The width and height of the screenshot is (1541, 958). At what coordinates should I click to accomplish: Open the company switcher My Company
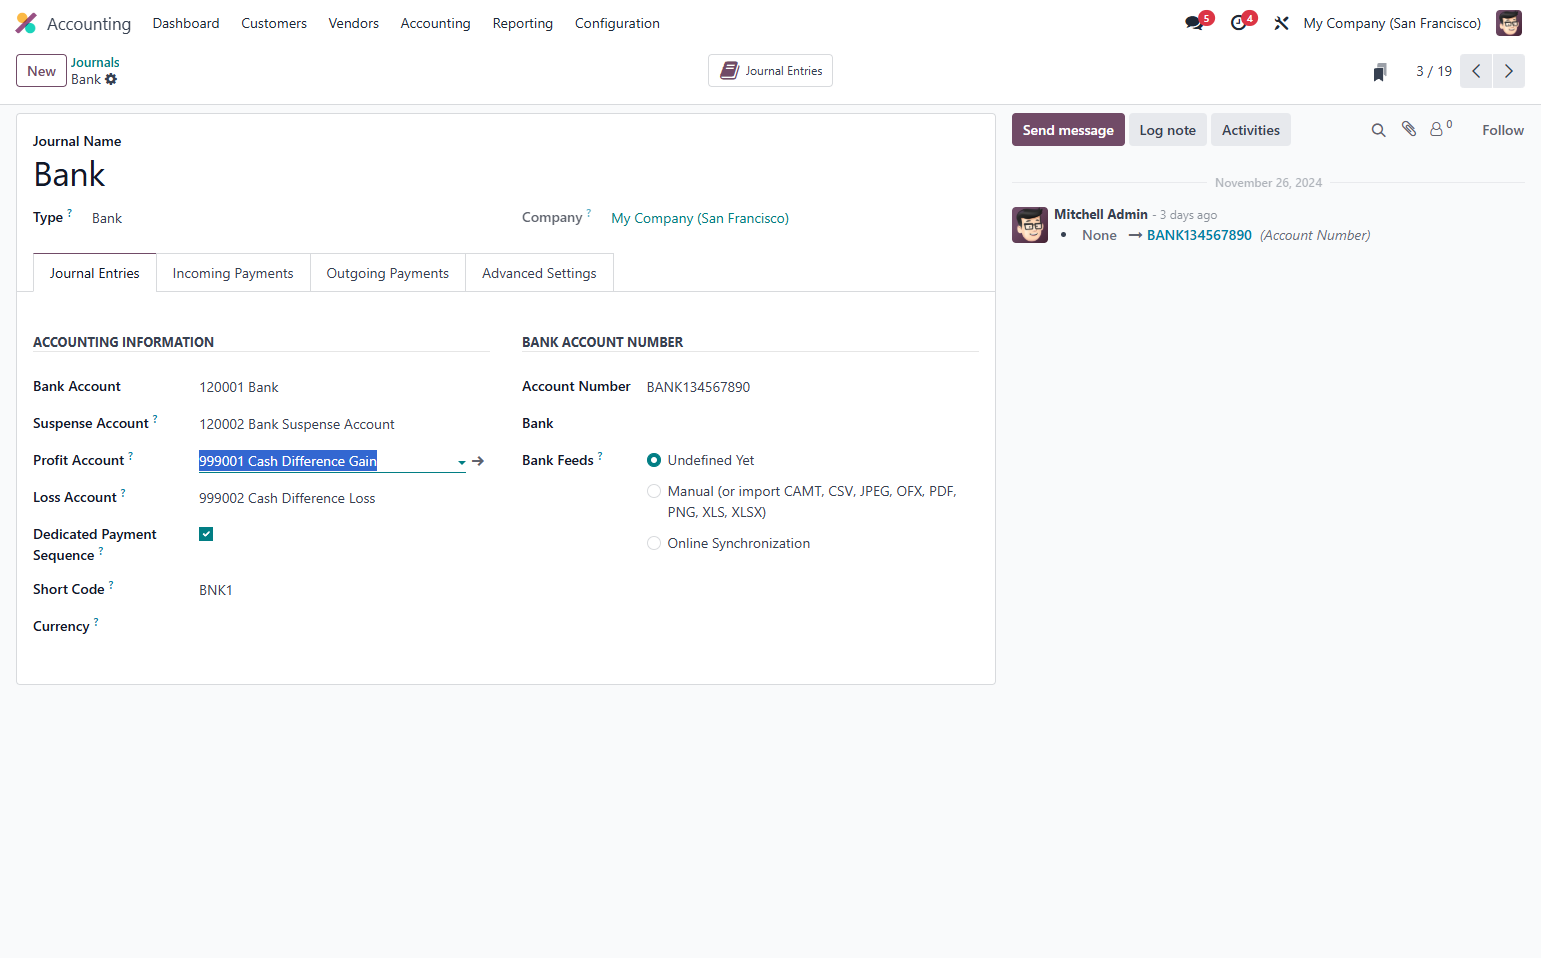point(1392,23)
